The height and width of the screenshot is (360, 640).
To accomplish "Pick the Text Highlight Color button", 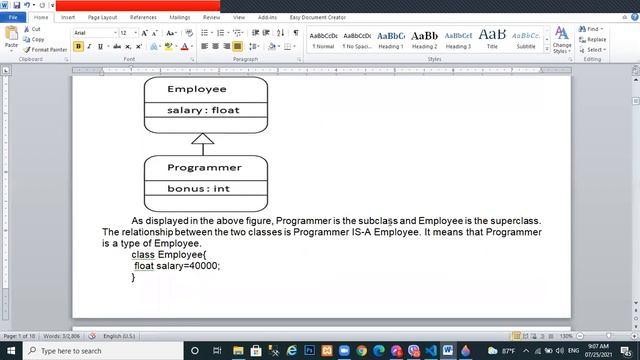I will [x=168, y=47].
